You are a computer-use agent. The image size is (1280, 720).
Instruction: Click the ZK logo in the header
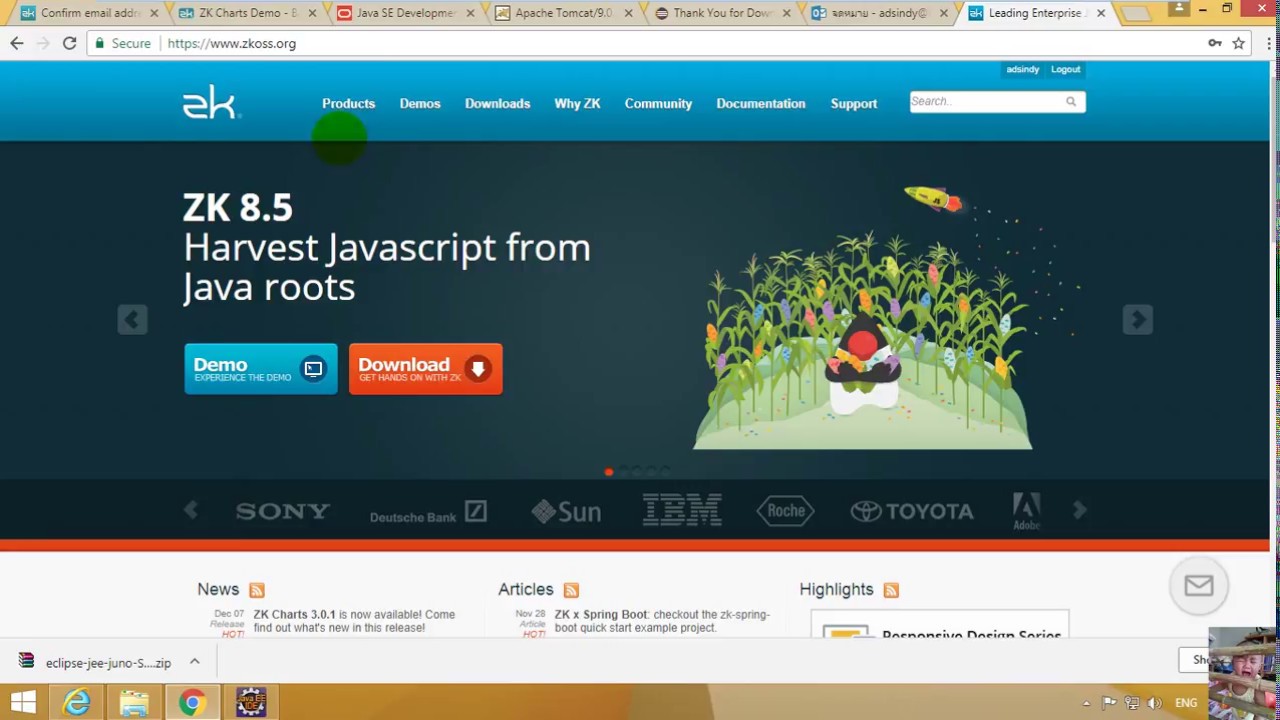coord(211,103)
